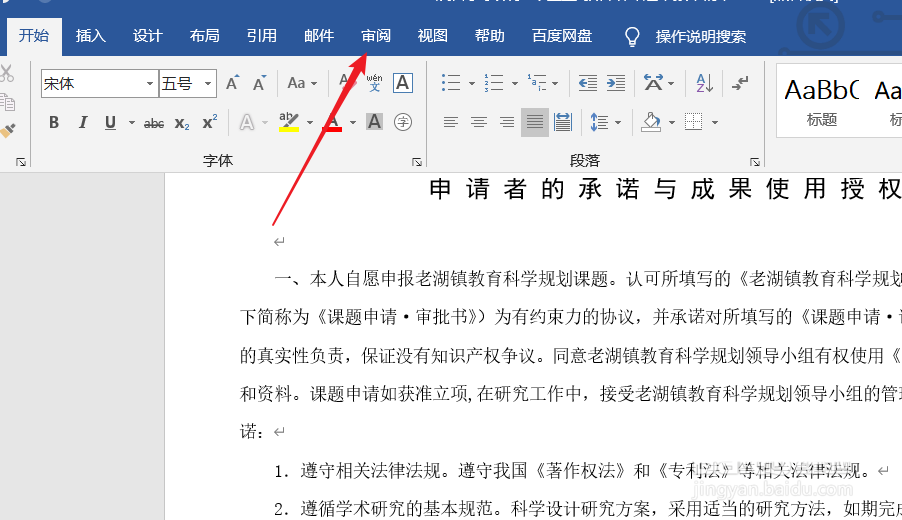Open paragraph dialog launcher in 段落 group
The image size is (902, 520).
click(x=755, y=162)
